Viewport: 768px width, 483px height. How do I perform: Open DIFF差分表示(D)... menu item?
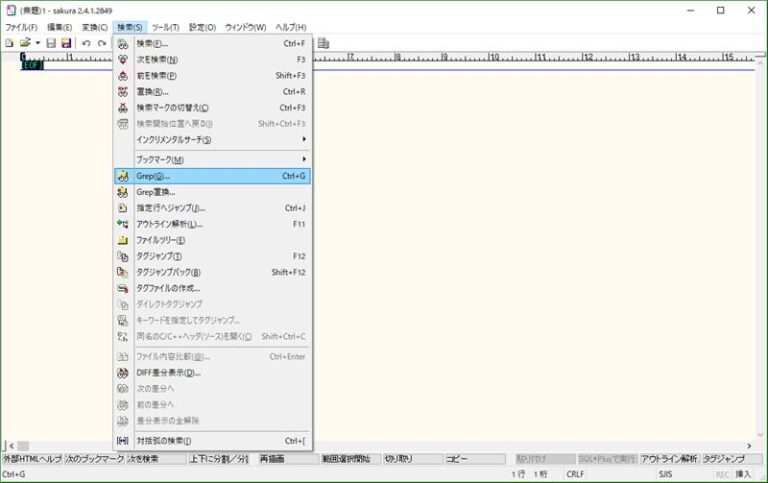click(x=168, y=372)
